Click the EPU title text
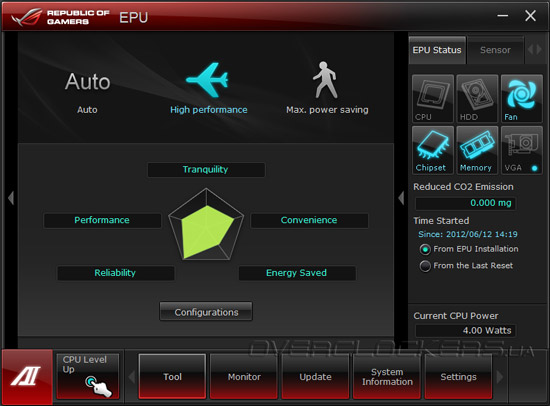550x406 pixels. (133, 18)
